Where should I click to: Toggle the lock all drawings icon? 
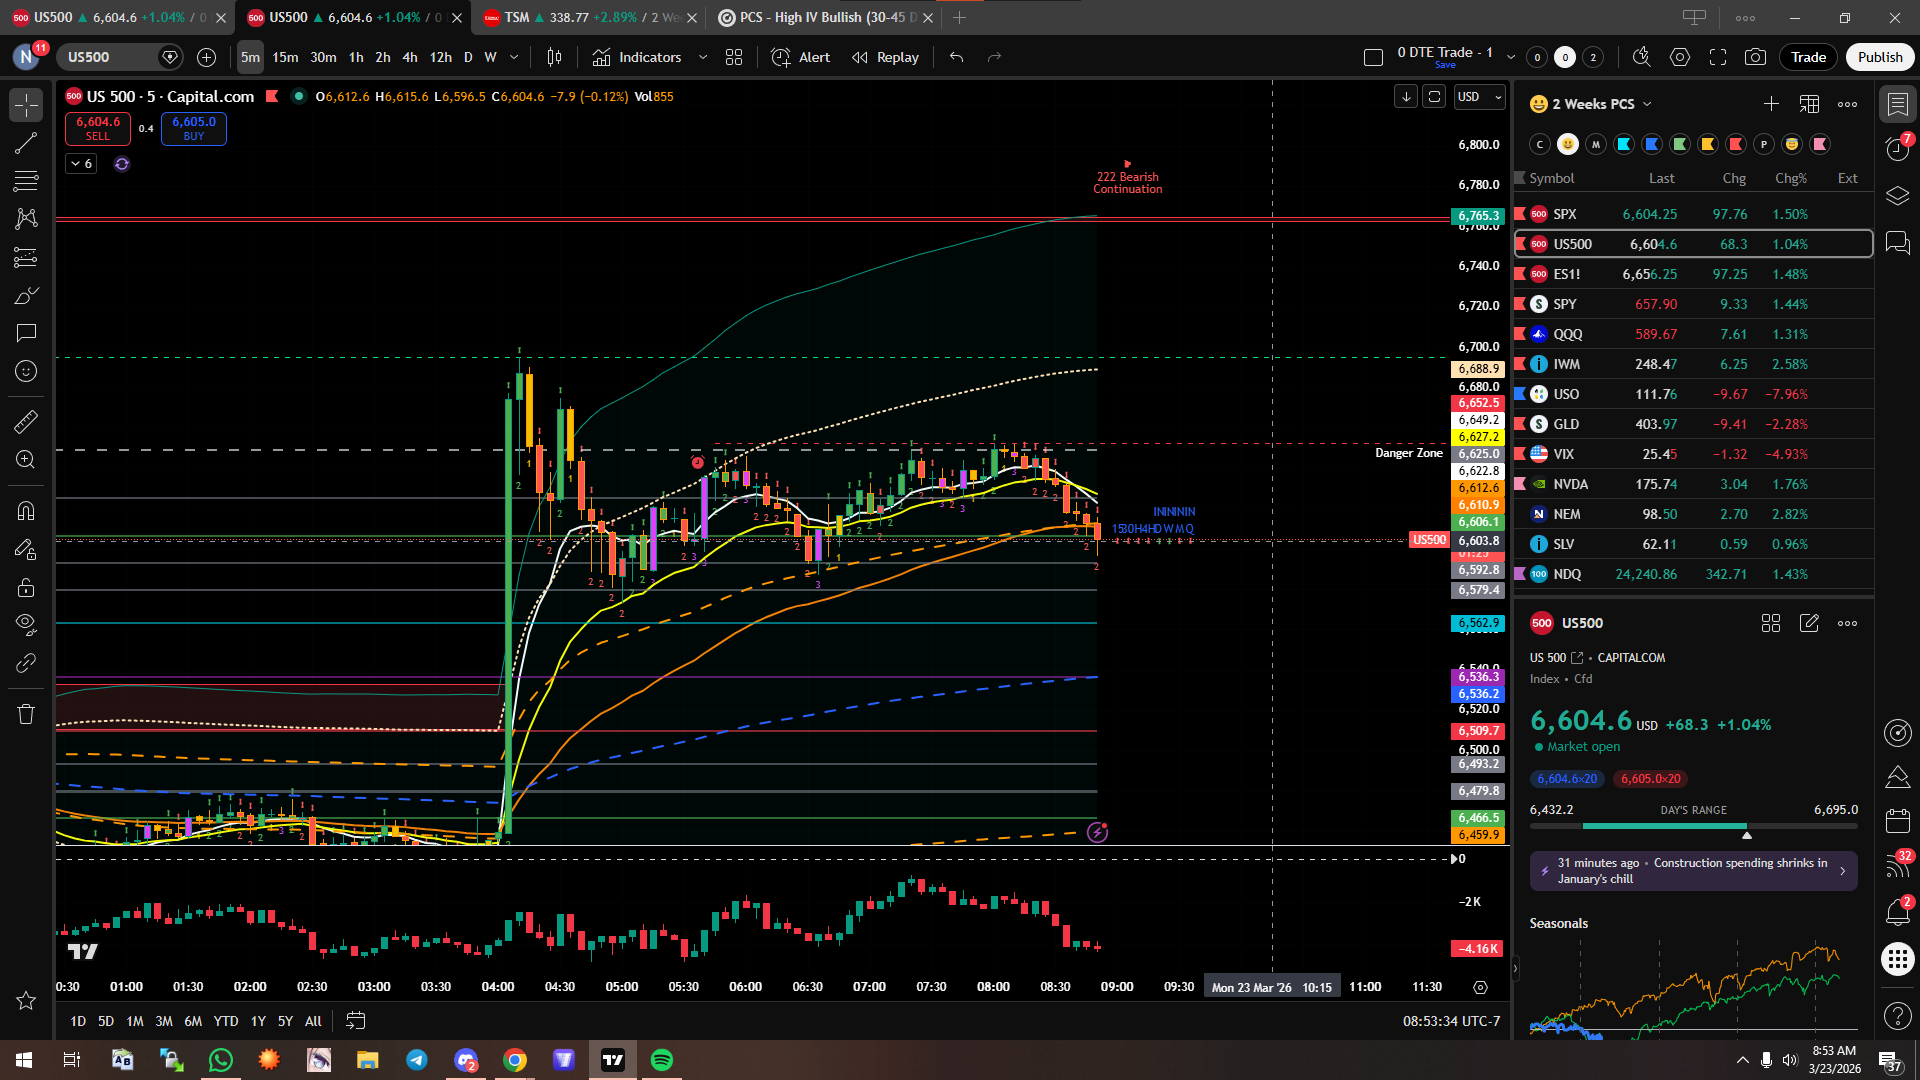coord(26,587)
